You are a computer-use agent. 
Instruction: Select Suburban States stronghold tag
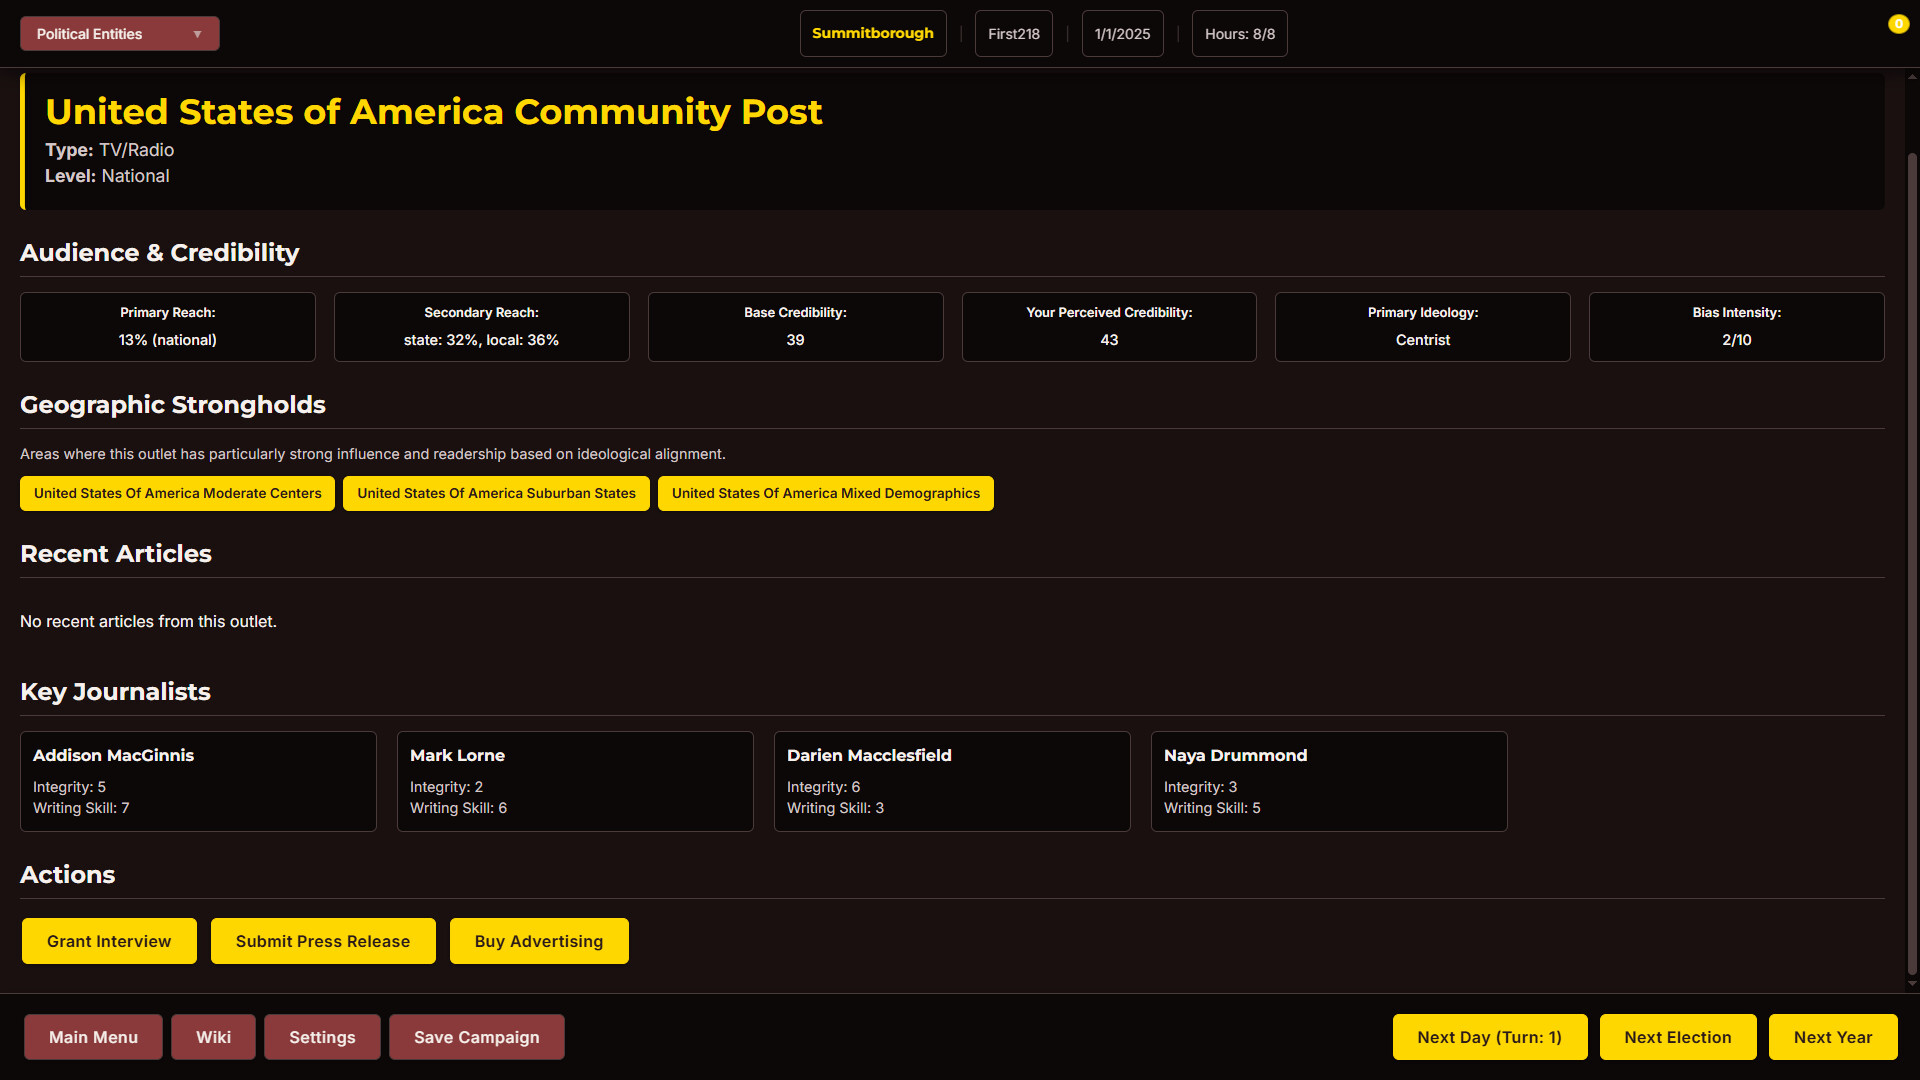tap(496, 493)
